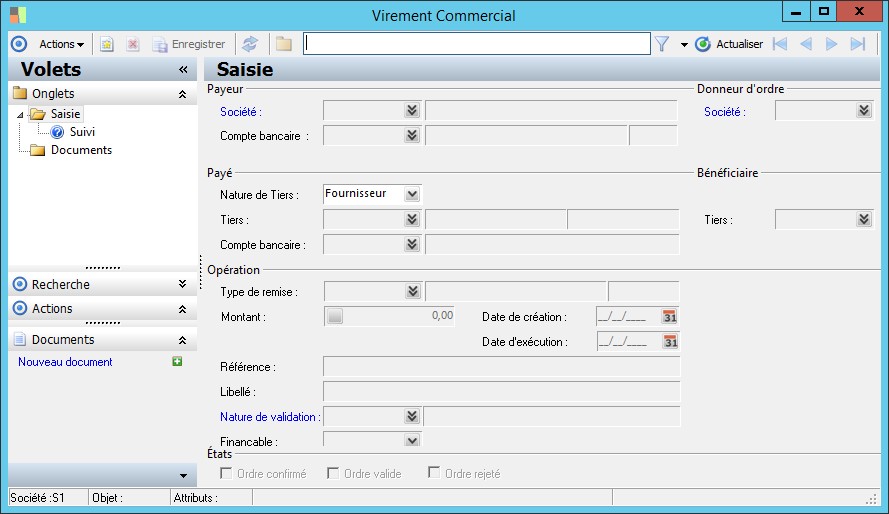
Task: Collapse the Documents panel section
Action: click(x=182, y=340)
